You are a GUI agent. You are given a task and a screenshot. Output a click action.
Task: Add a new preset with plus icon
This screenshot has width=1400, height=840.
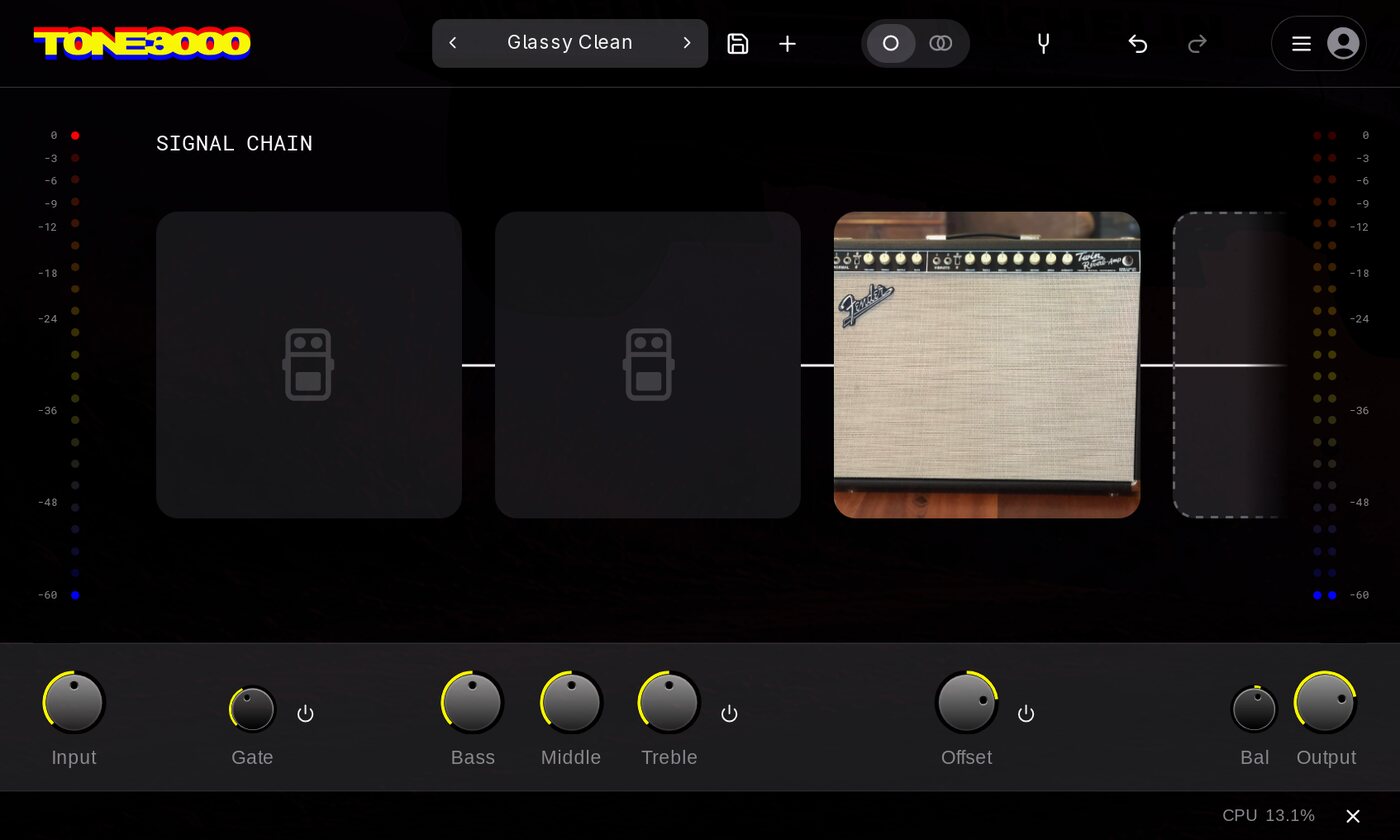click(788, 43)
